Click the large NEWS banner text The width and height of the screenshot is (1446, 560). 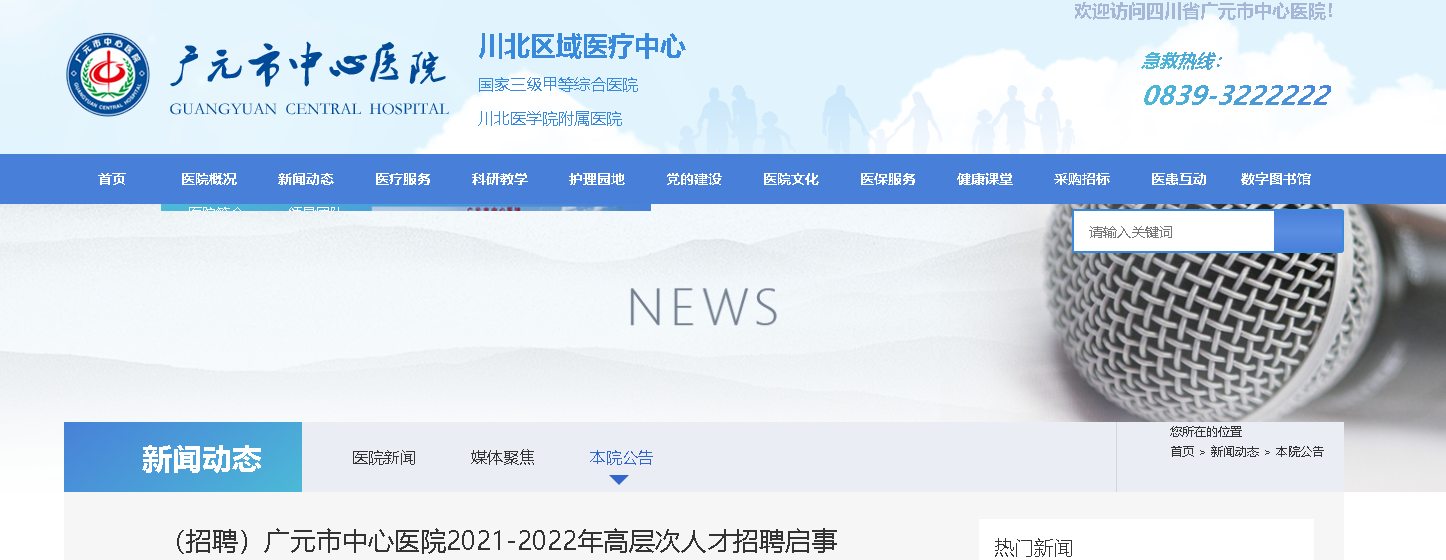coord(704,308)
